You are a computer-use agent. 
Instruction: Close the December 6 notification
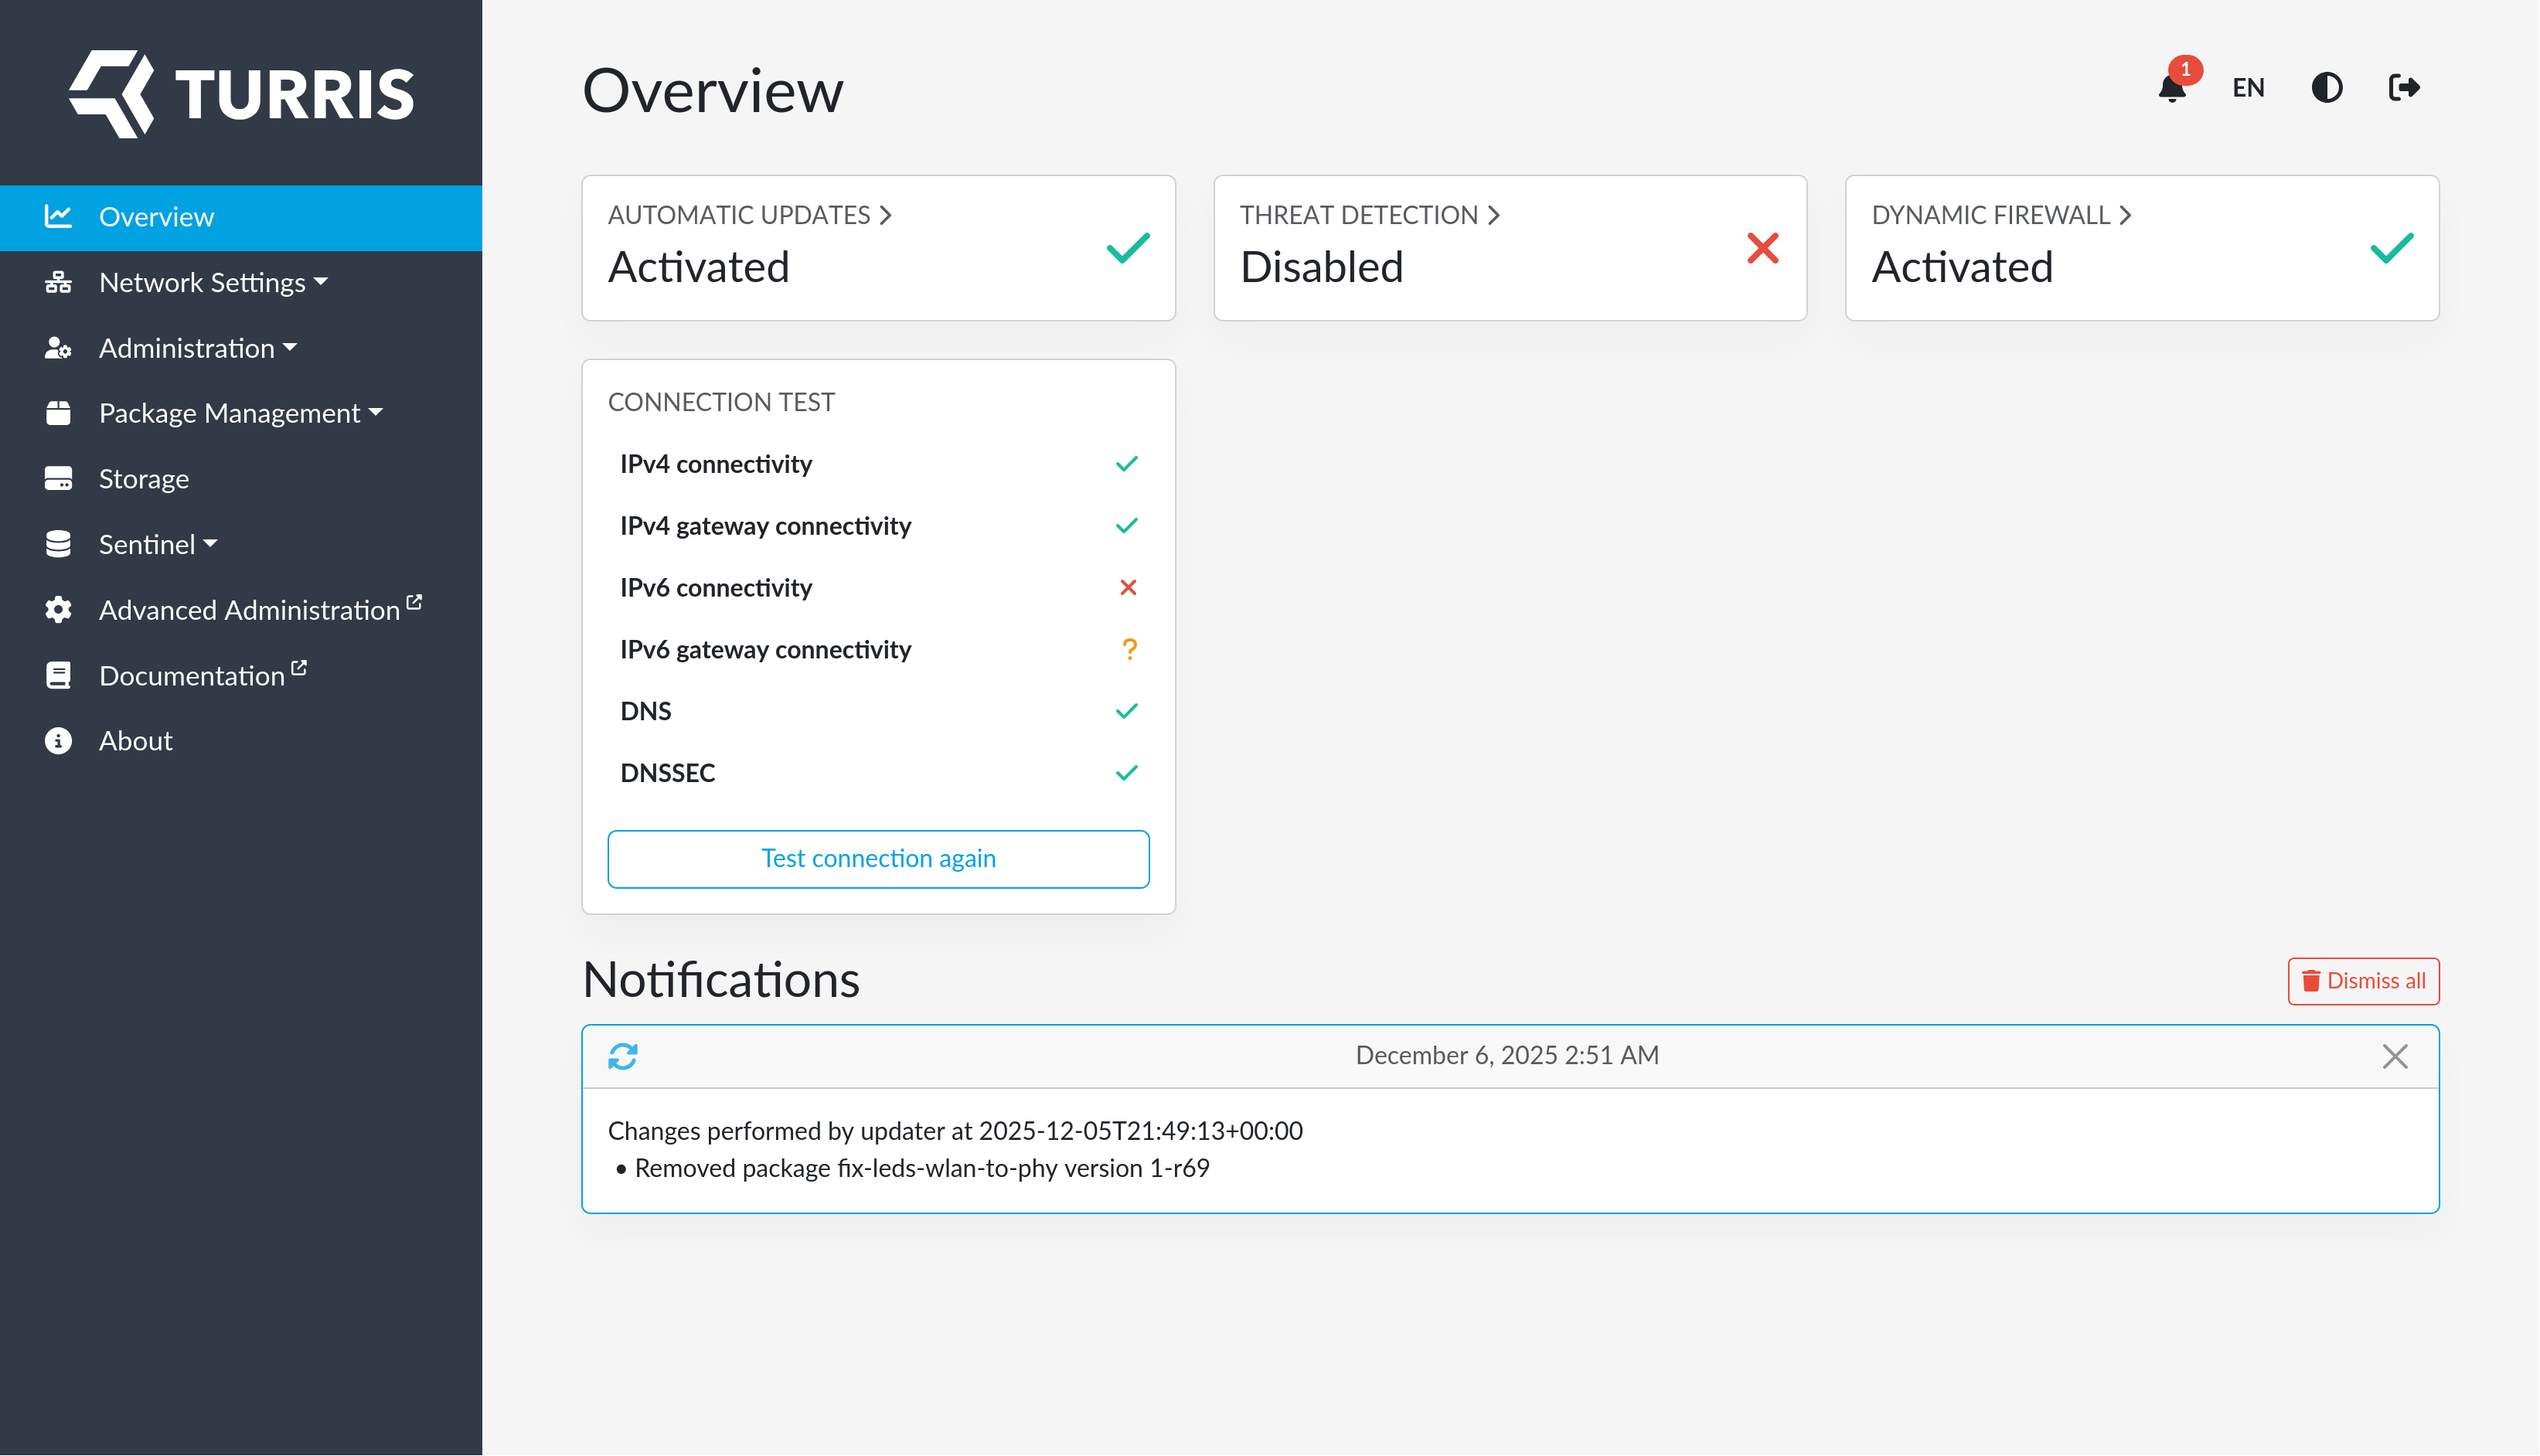click(2395, 1056)
